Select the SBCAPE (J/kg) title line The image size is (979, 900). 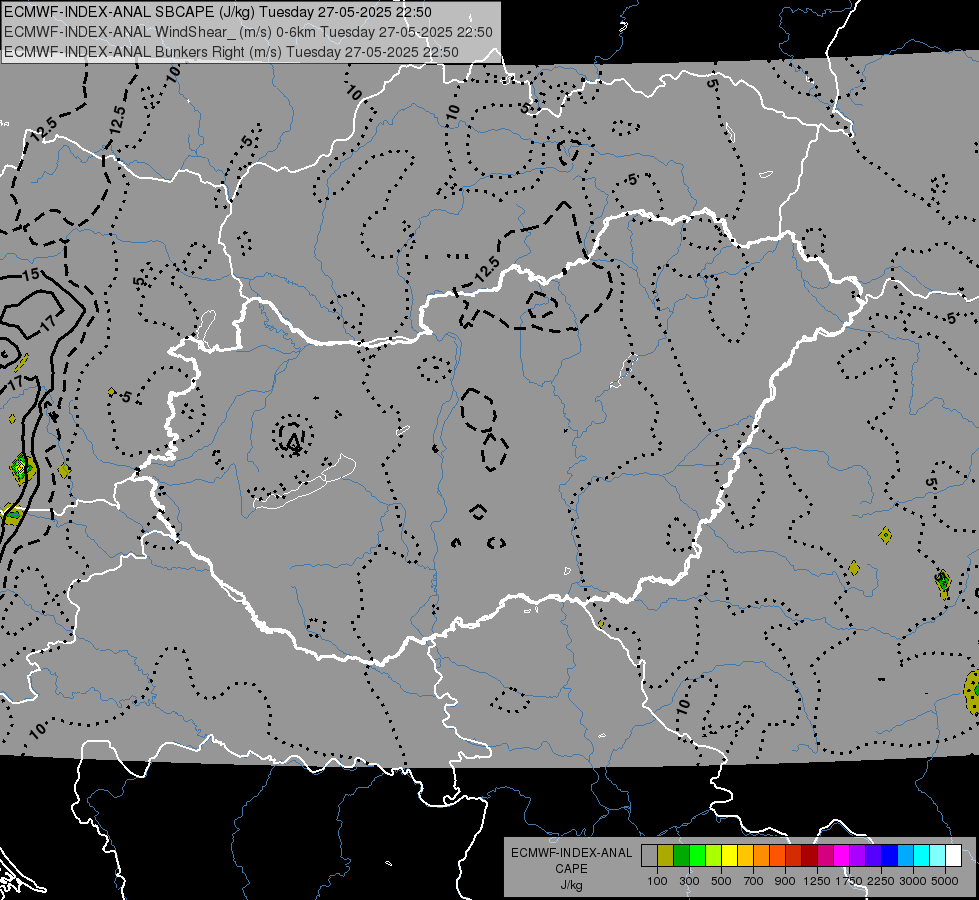[218, 12]
